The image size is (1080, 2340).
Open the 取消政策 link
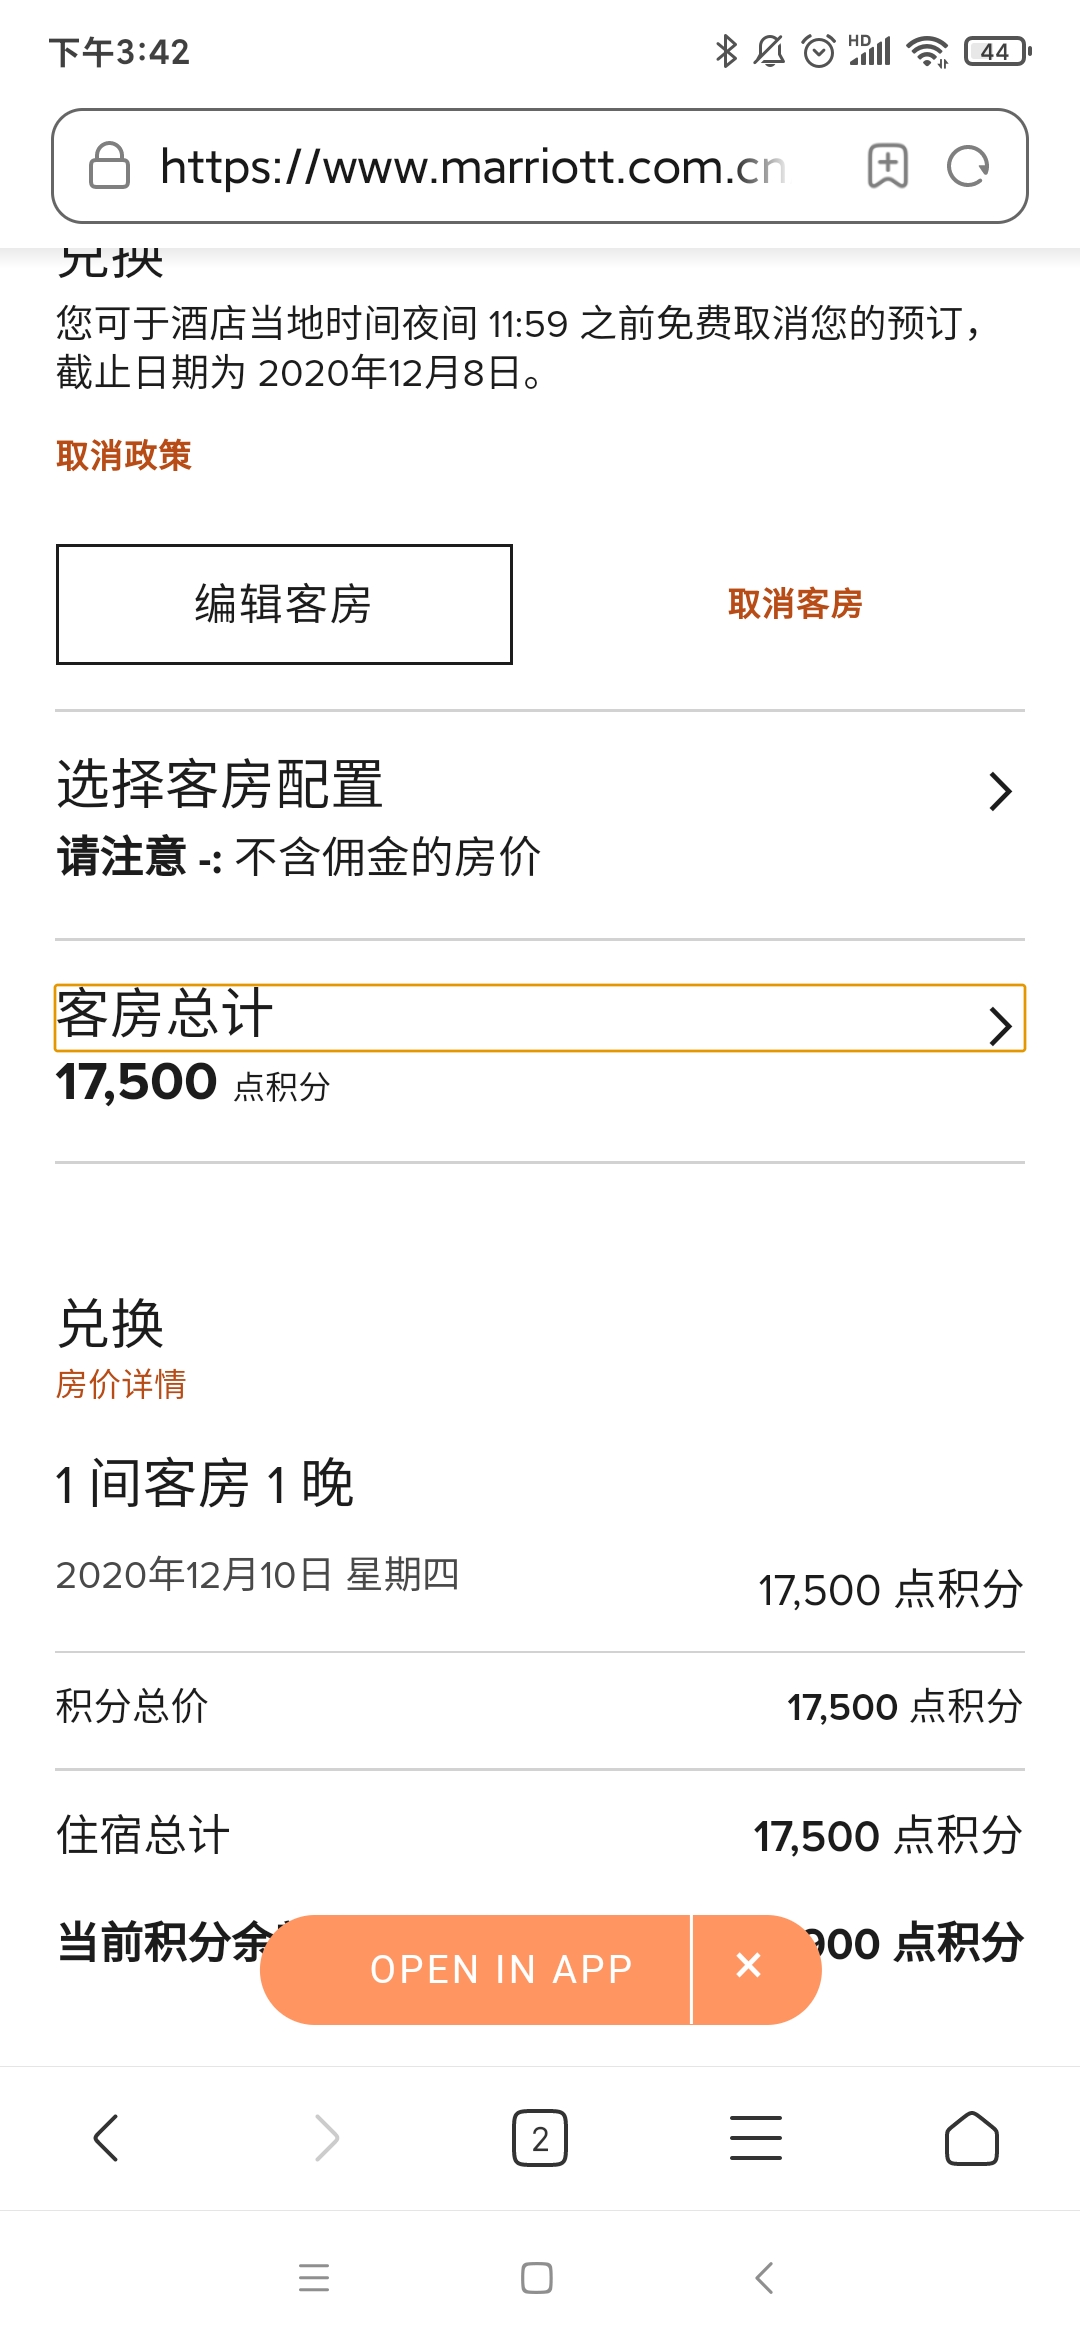click(123, 455)
